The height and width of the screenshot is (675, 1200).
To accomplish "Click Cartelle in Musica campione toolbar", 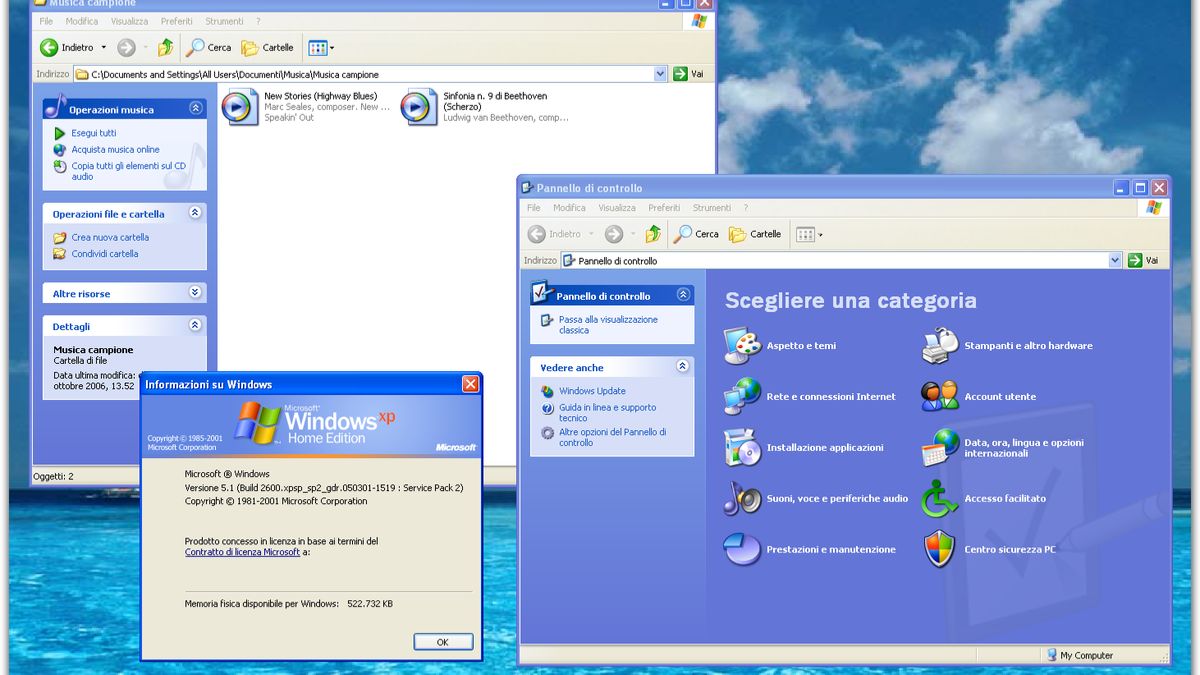I will click(268, 47).
